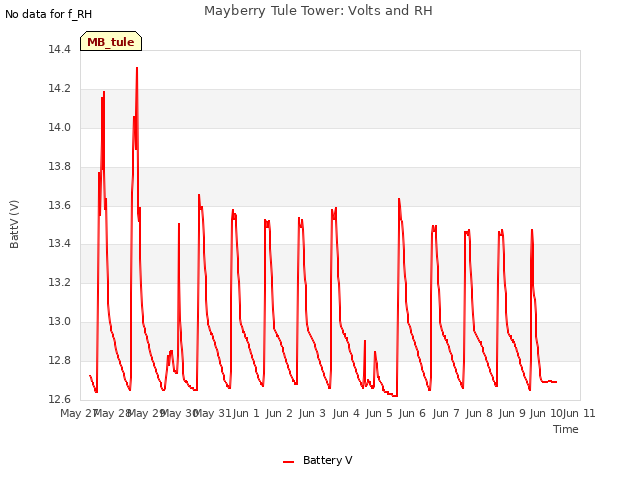Click the 'Jun 8' x-axis date label
The height and width of the screenshot is (480, 640).
pyautogui.click(x=479, y=413)
